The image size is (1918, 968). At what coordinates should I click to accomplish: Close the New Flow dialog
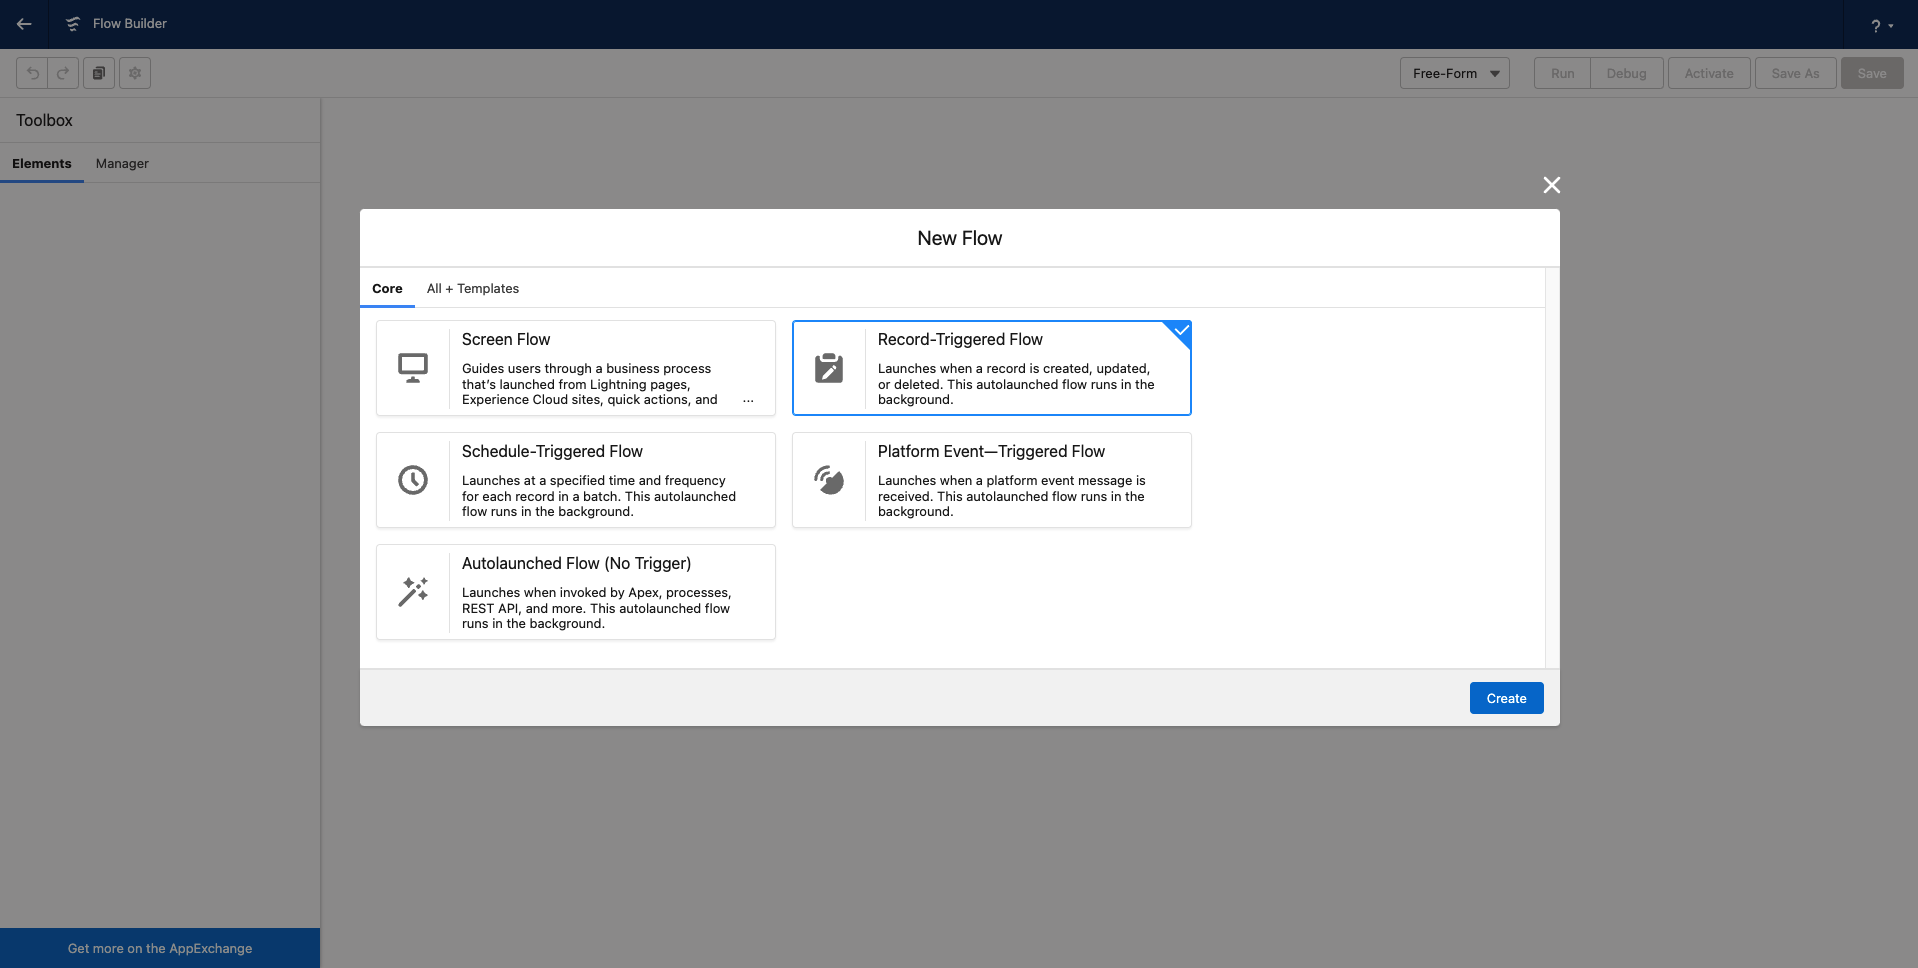pyautogui.click(x=1551, y=184)
